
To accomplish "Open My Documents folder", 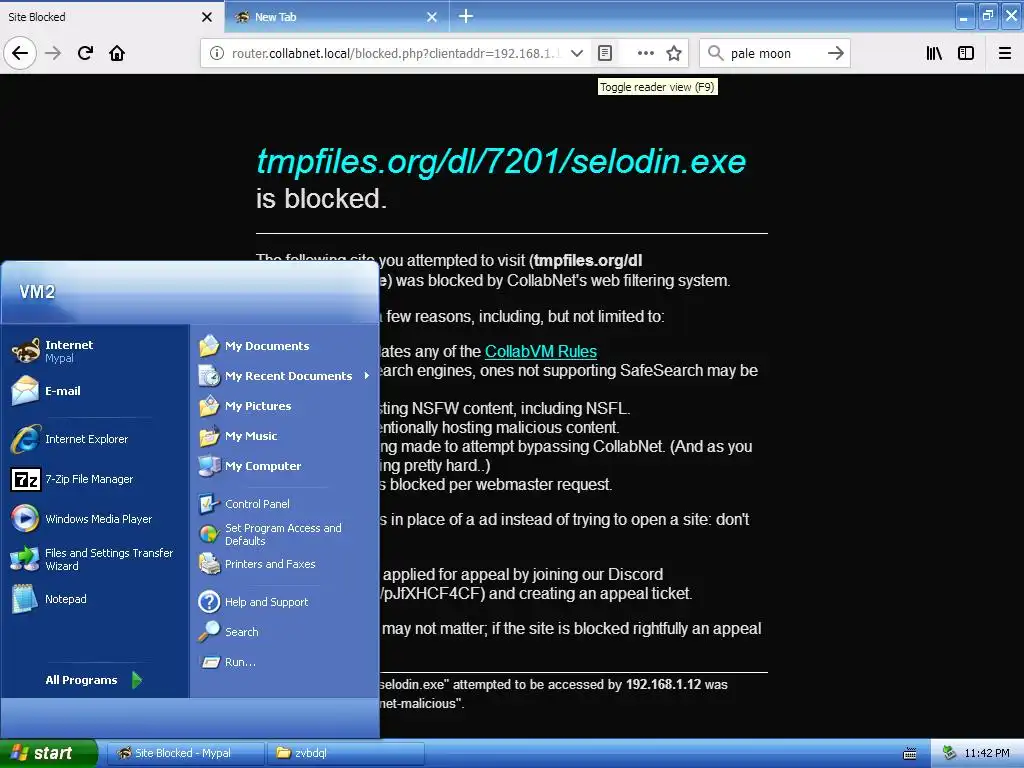I will (x=285, y=345).
